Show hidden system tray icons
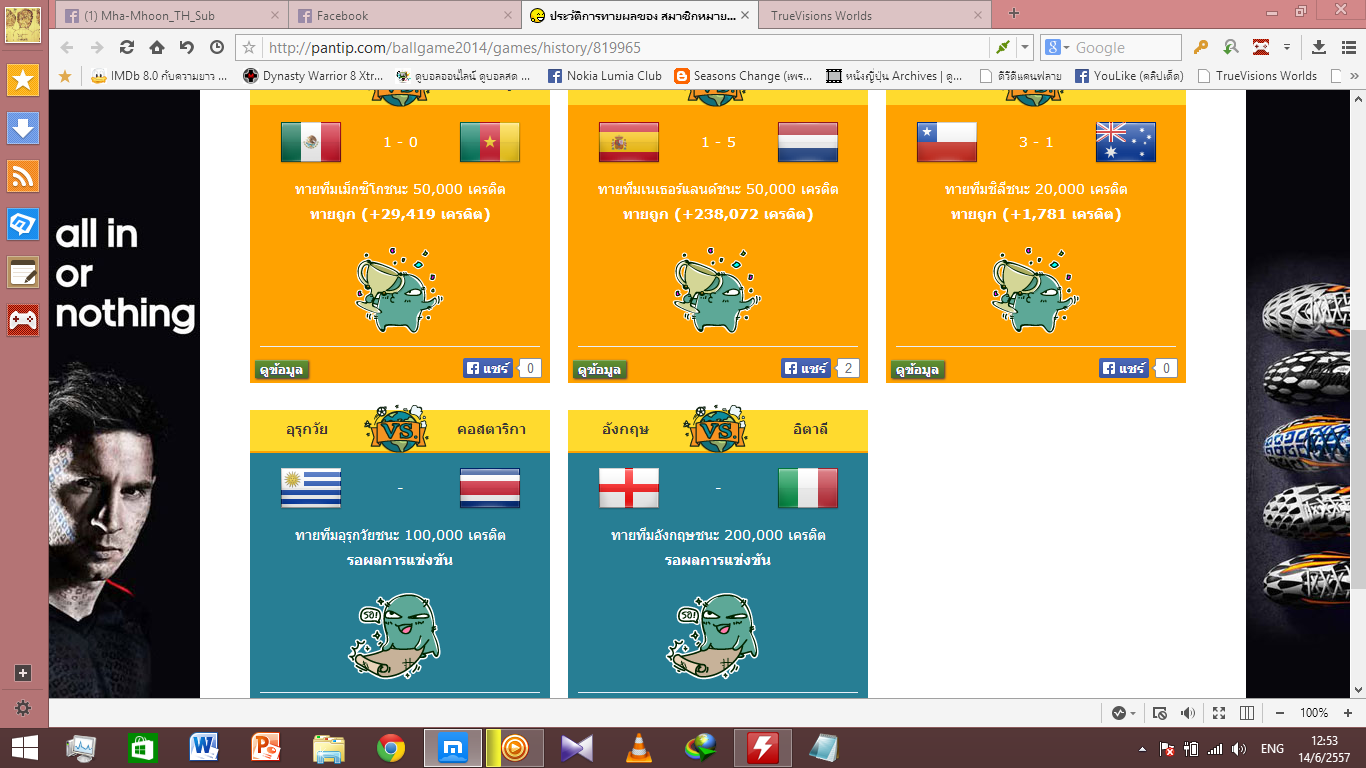This screenshot has height=768, width=1366. [1142, 748]
